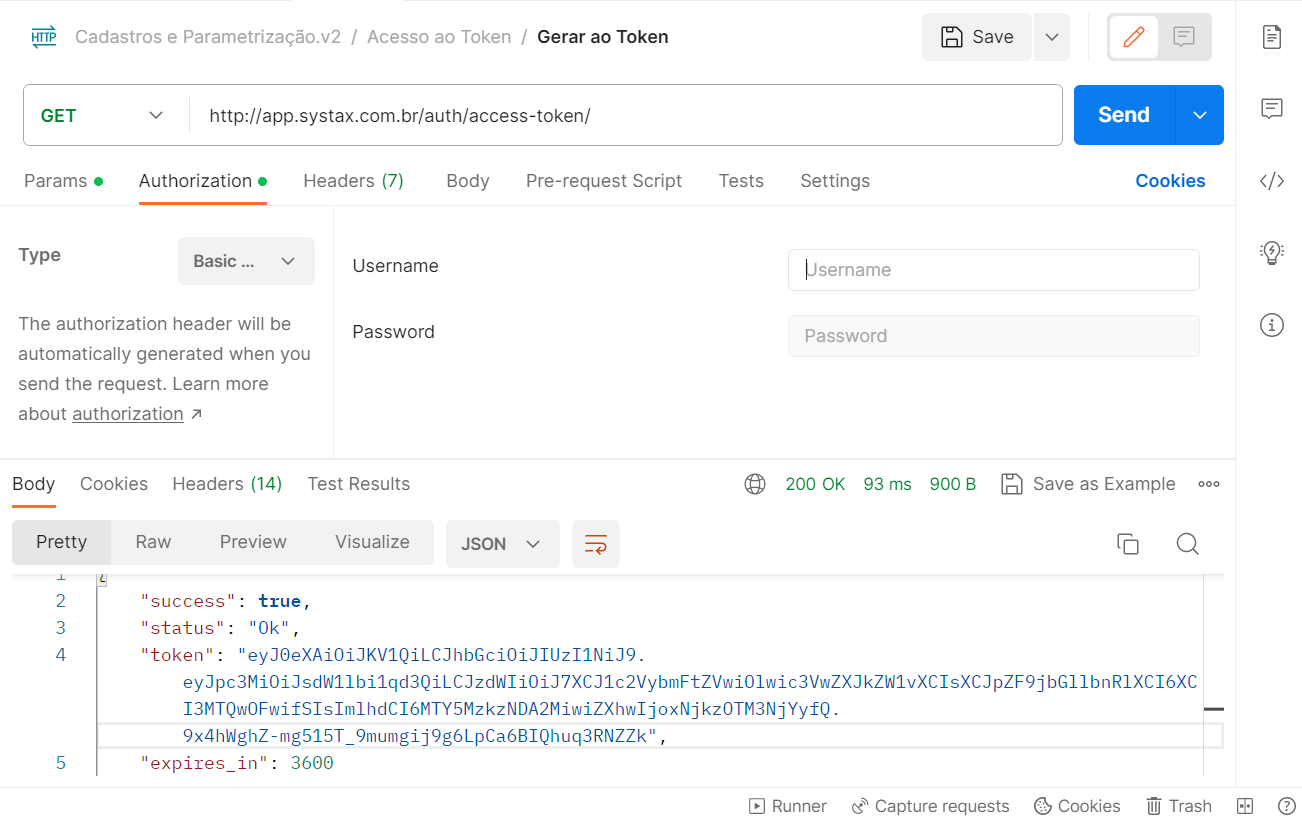This screenshot has height=820, width=1302.
Task: Expand the Send options arrow
Action: coord(1201,115)
